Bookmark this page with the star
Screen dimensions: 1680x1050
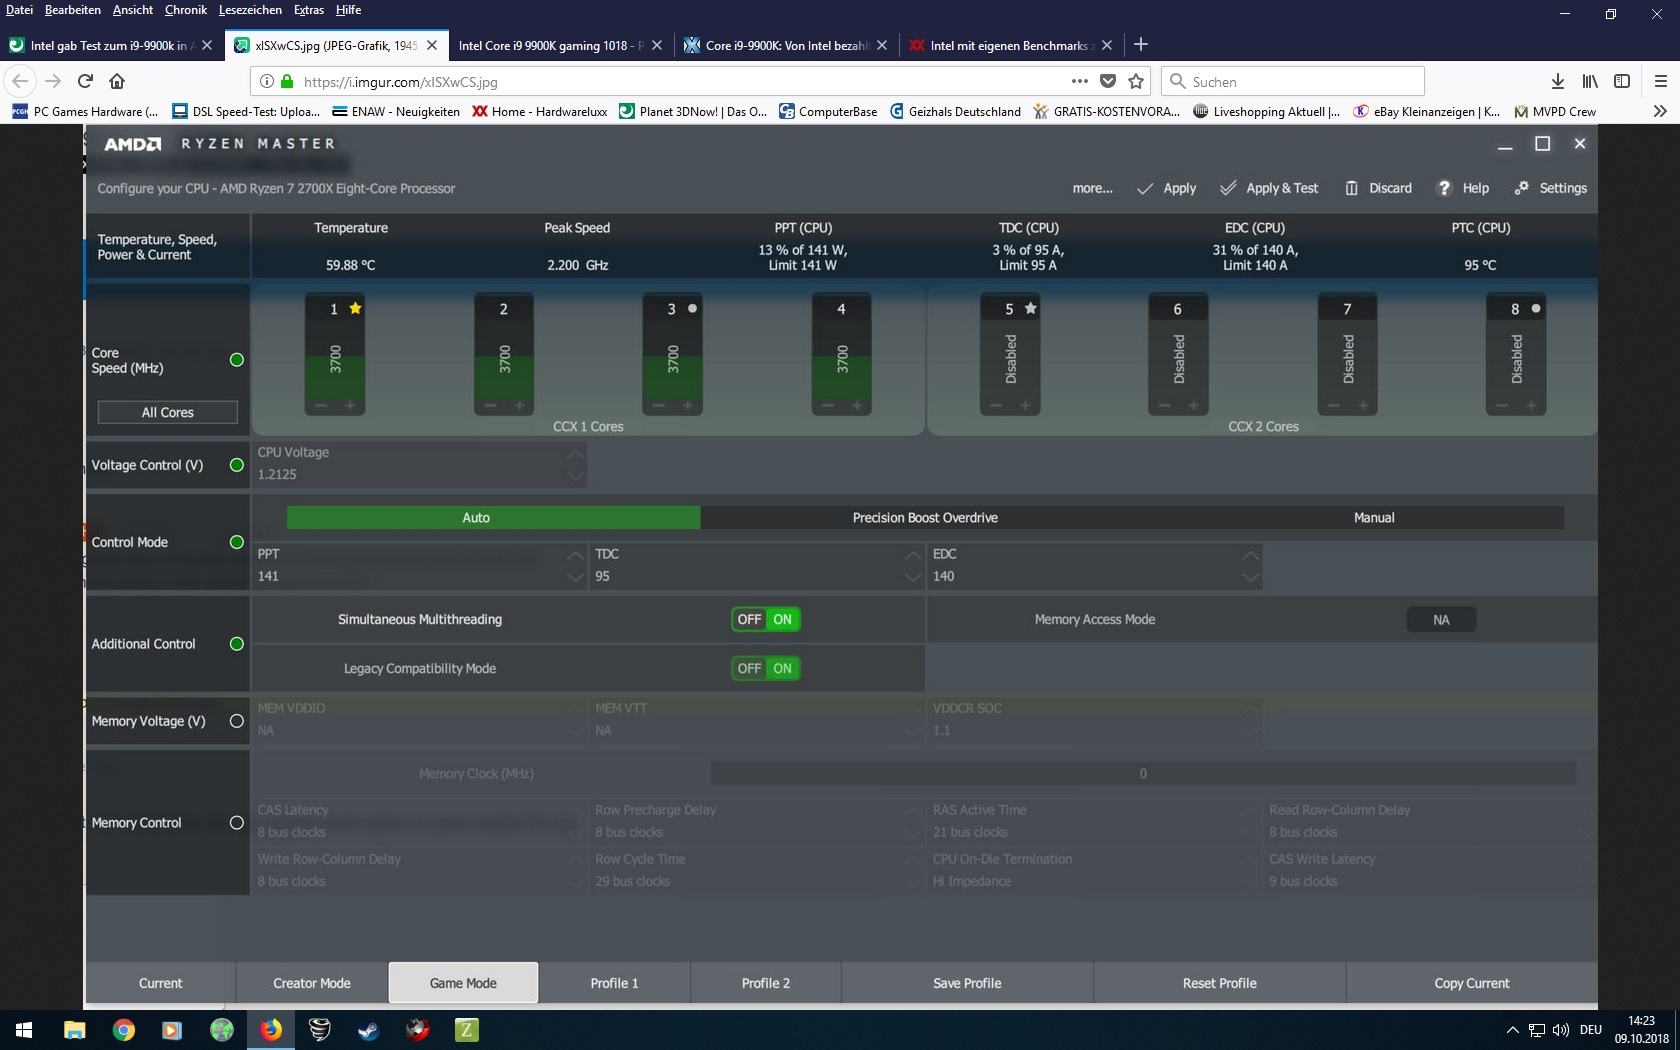[1136, 81]
